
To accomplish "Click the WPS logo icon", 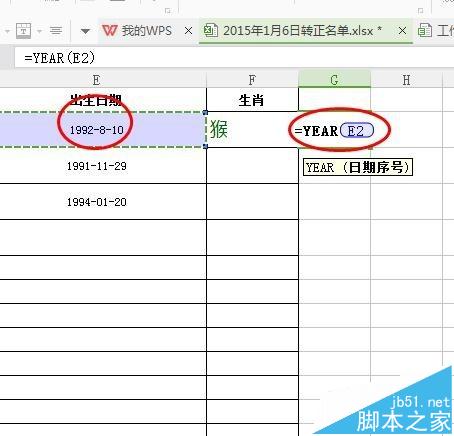I will tap(109, 31).
